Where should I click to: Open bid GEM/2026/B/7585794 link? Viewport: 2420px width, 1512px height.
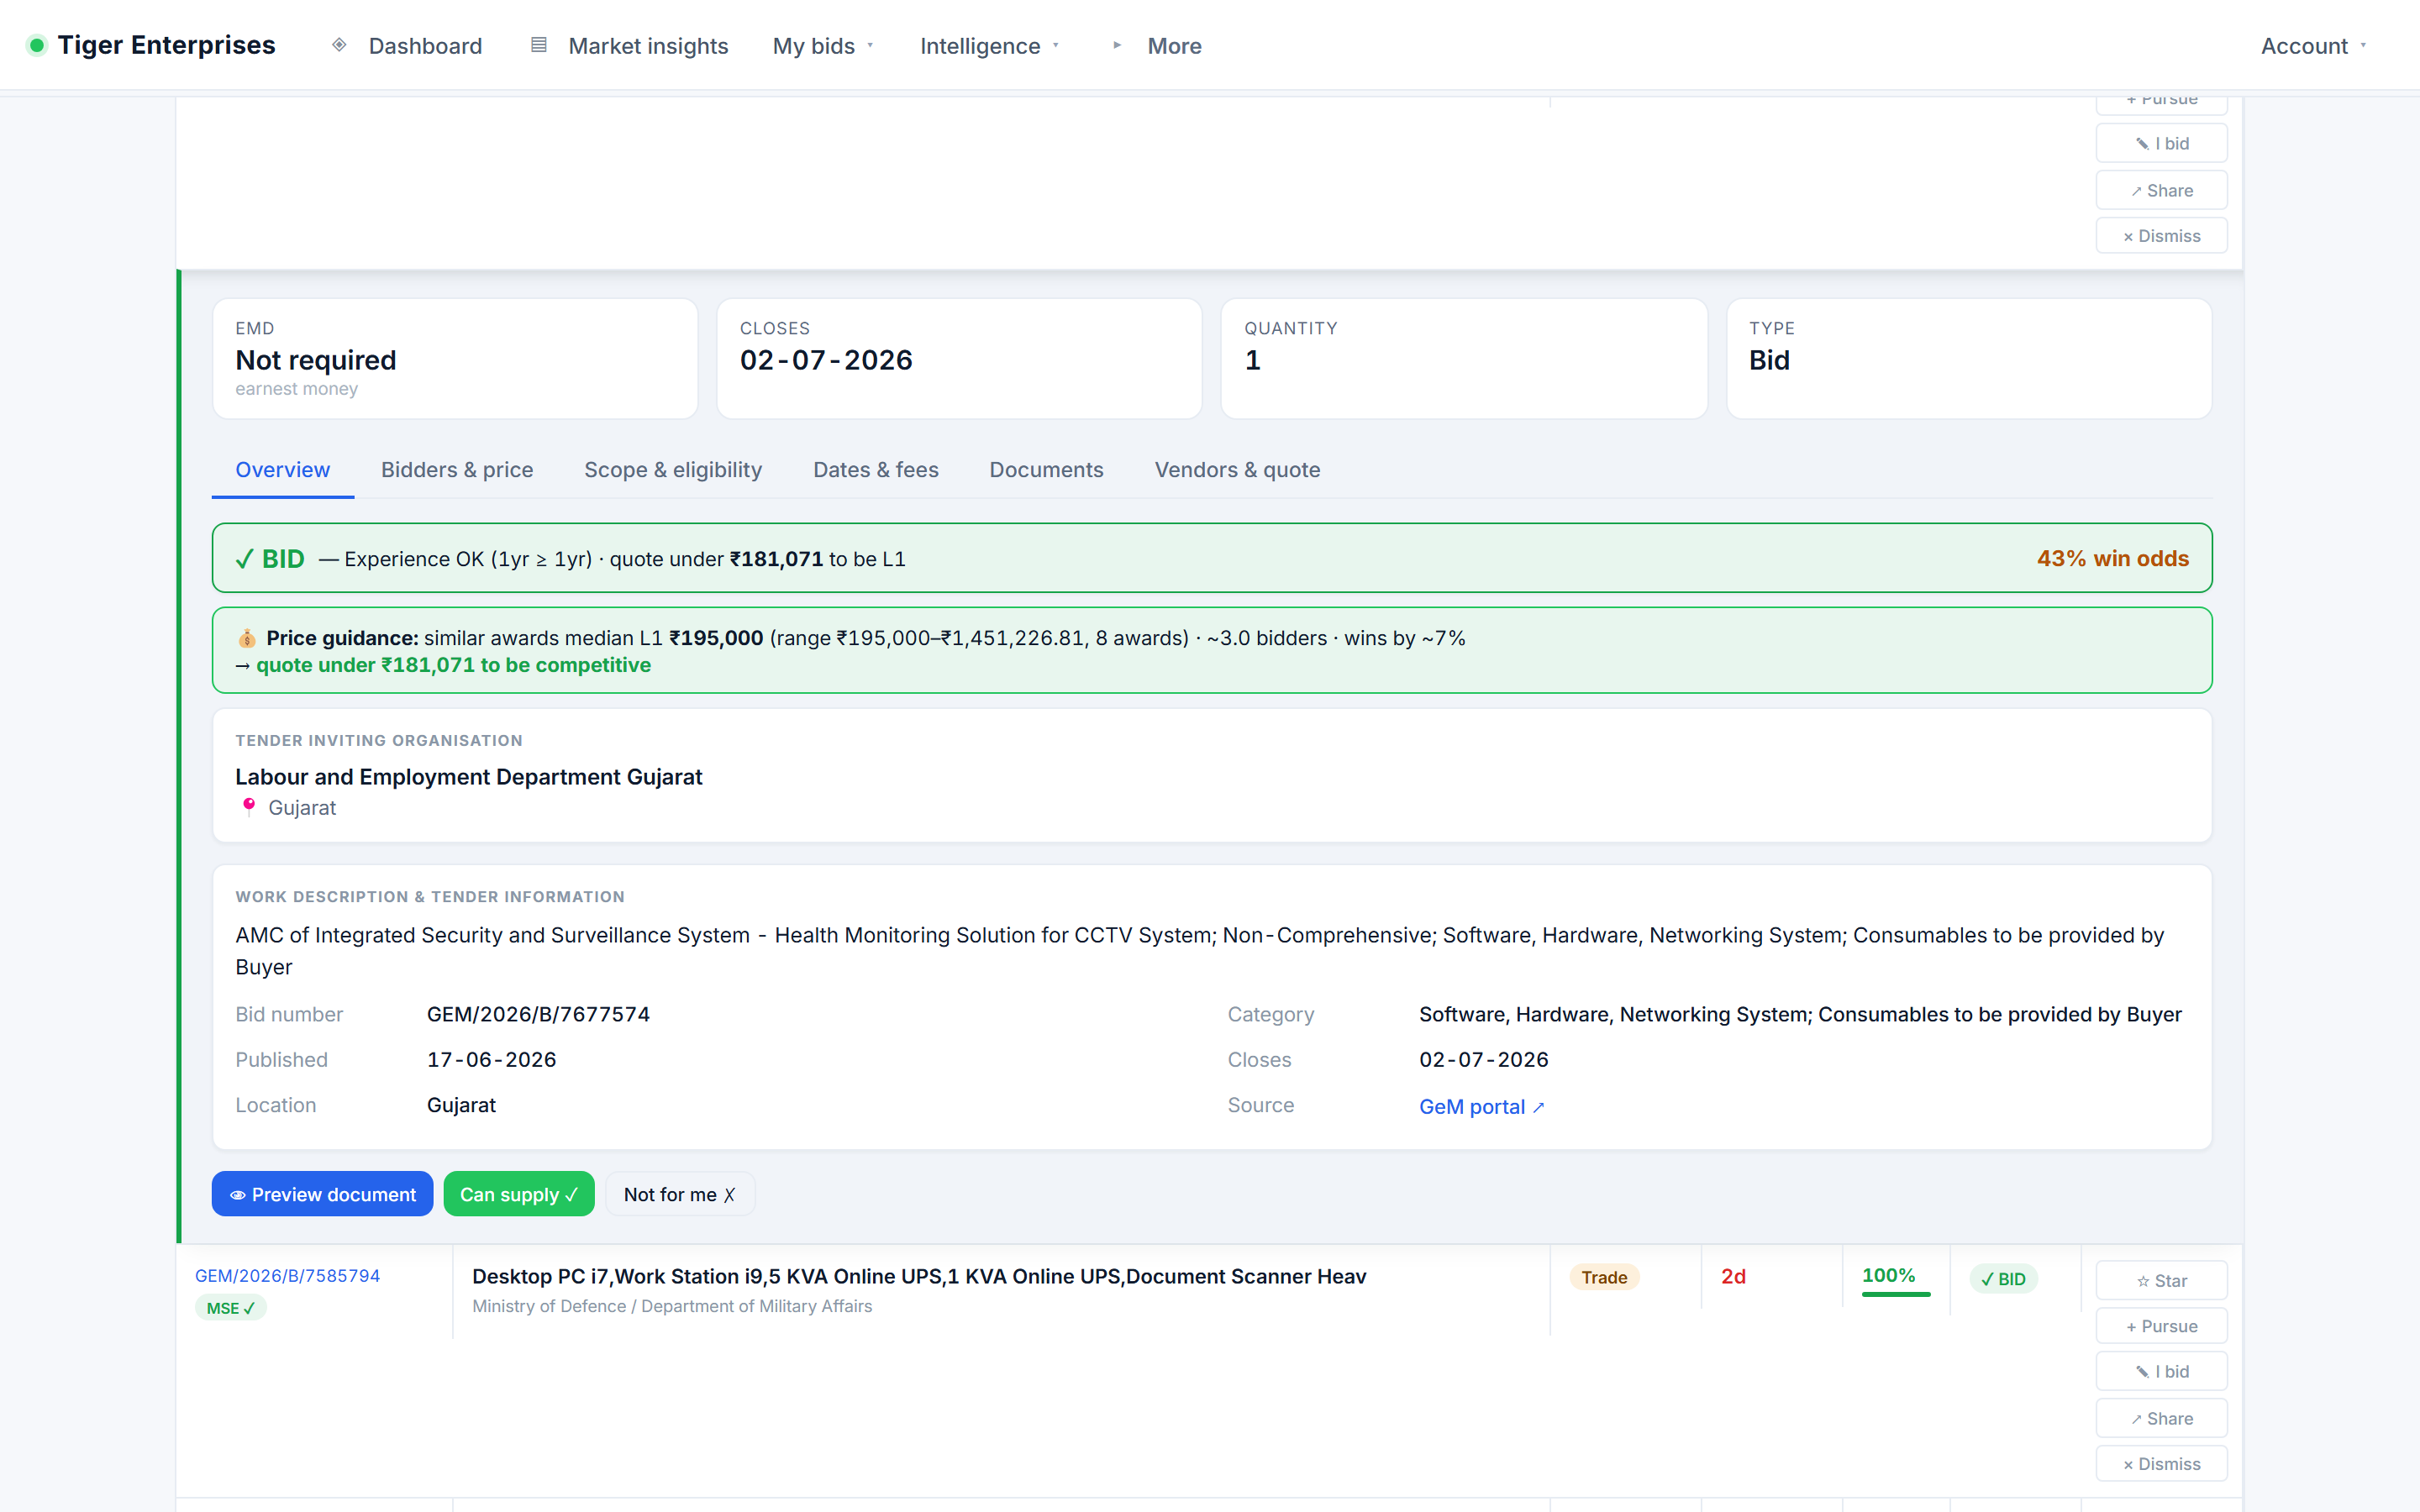[x=287, y=1276]
